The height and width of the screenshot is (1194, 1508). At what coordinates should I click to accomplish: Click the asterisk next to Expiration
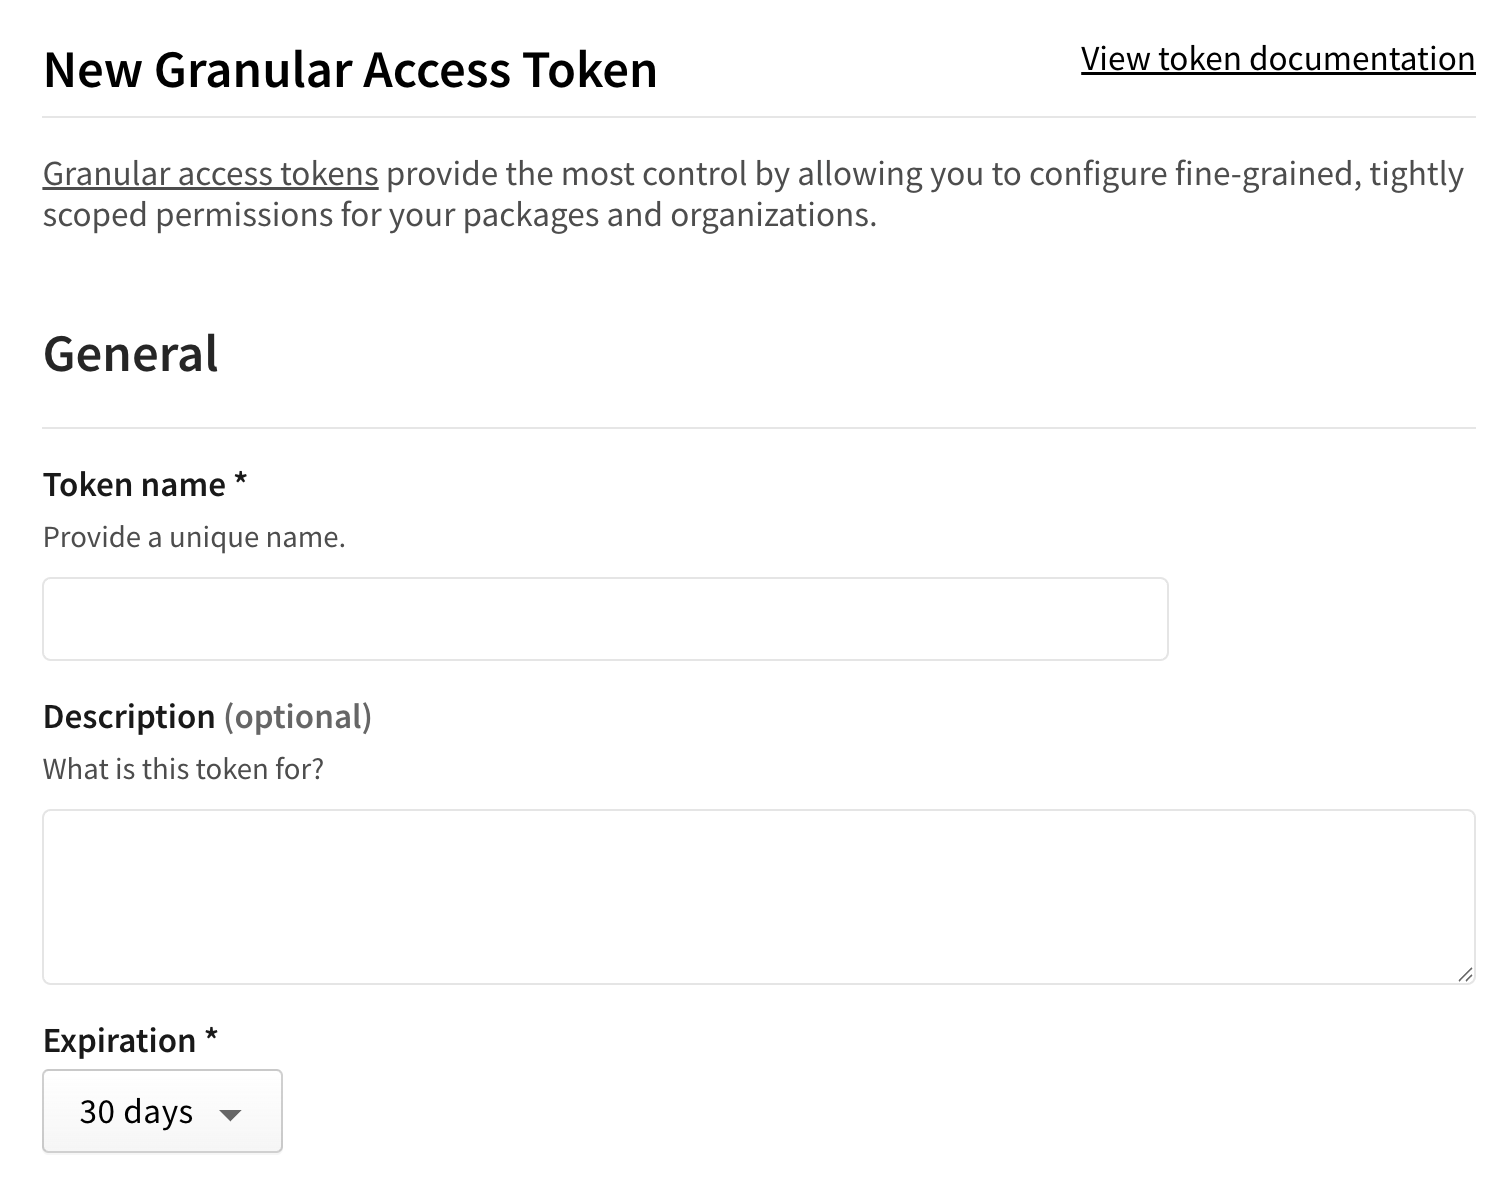click(x=211, y=1038)
